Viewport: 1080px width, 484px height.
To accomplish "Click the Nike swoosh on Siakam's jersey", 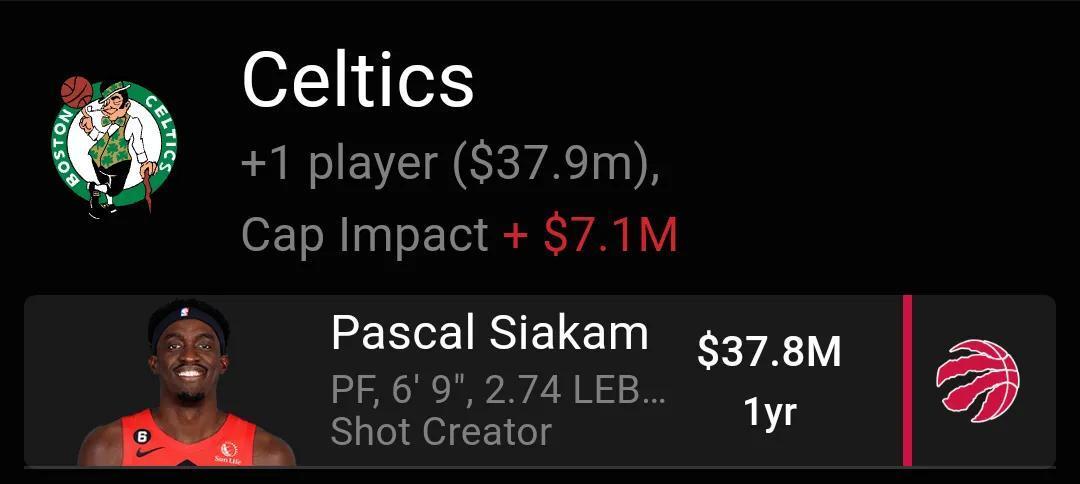I will click(x=149, y=451).
